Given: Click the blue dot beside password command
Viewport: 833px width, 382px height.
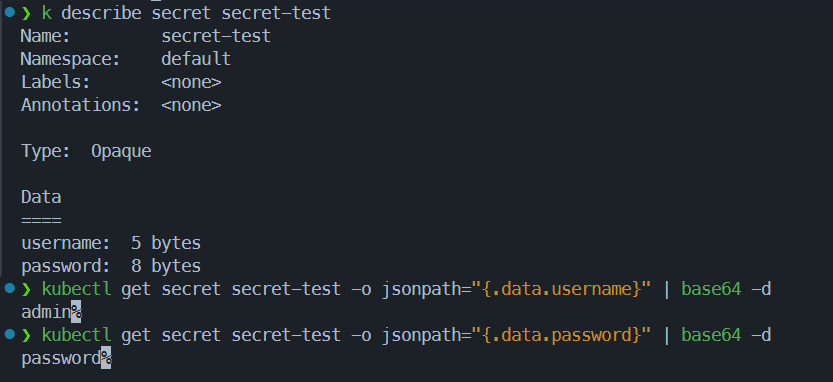Looking at the screenshot, I should [x=9, y=334].
